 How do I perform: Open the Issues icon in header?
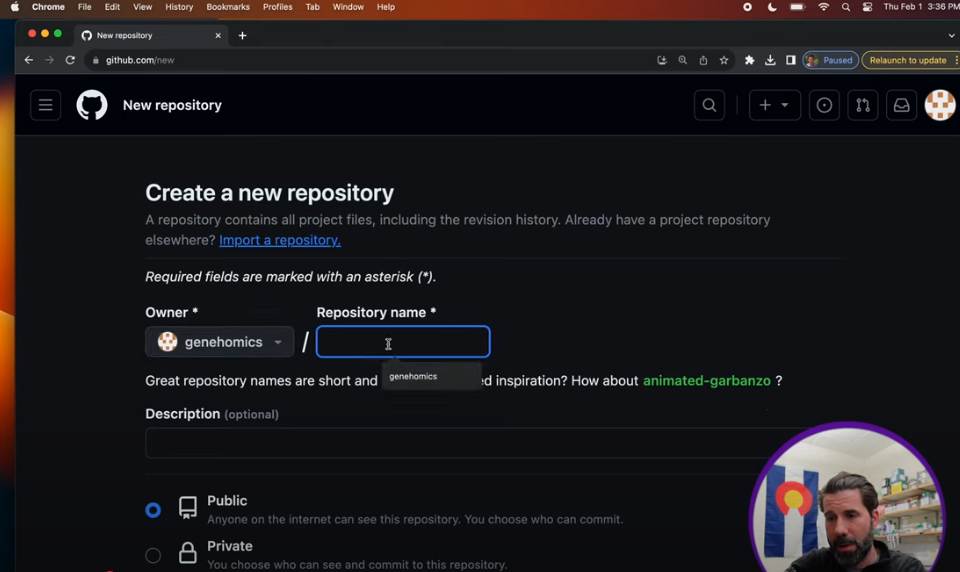pyautogui.click(x=824, y=105)
